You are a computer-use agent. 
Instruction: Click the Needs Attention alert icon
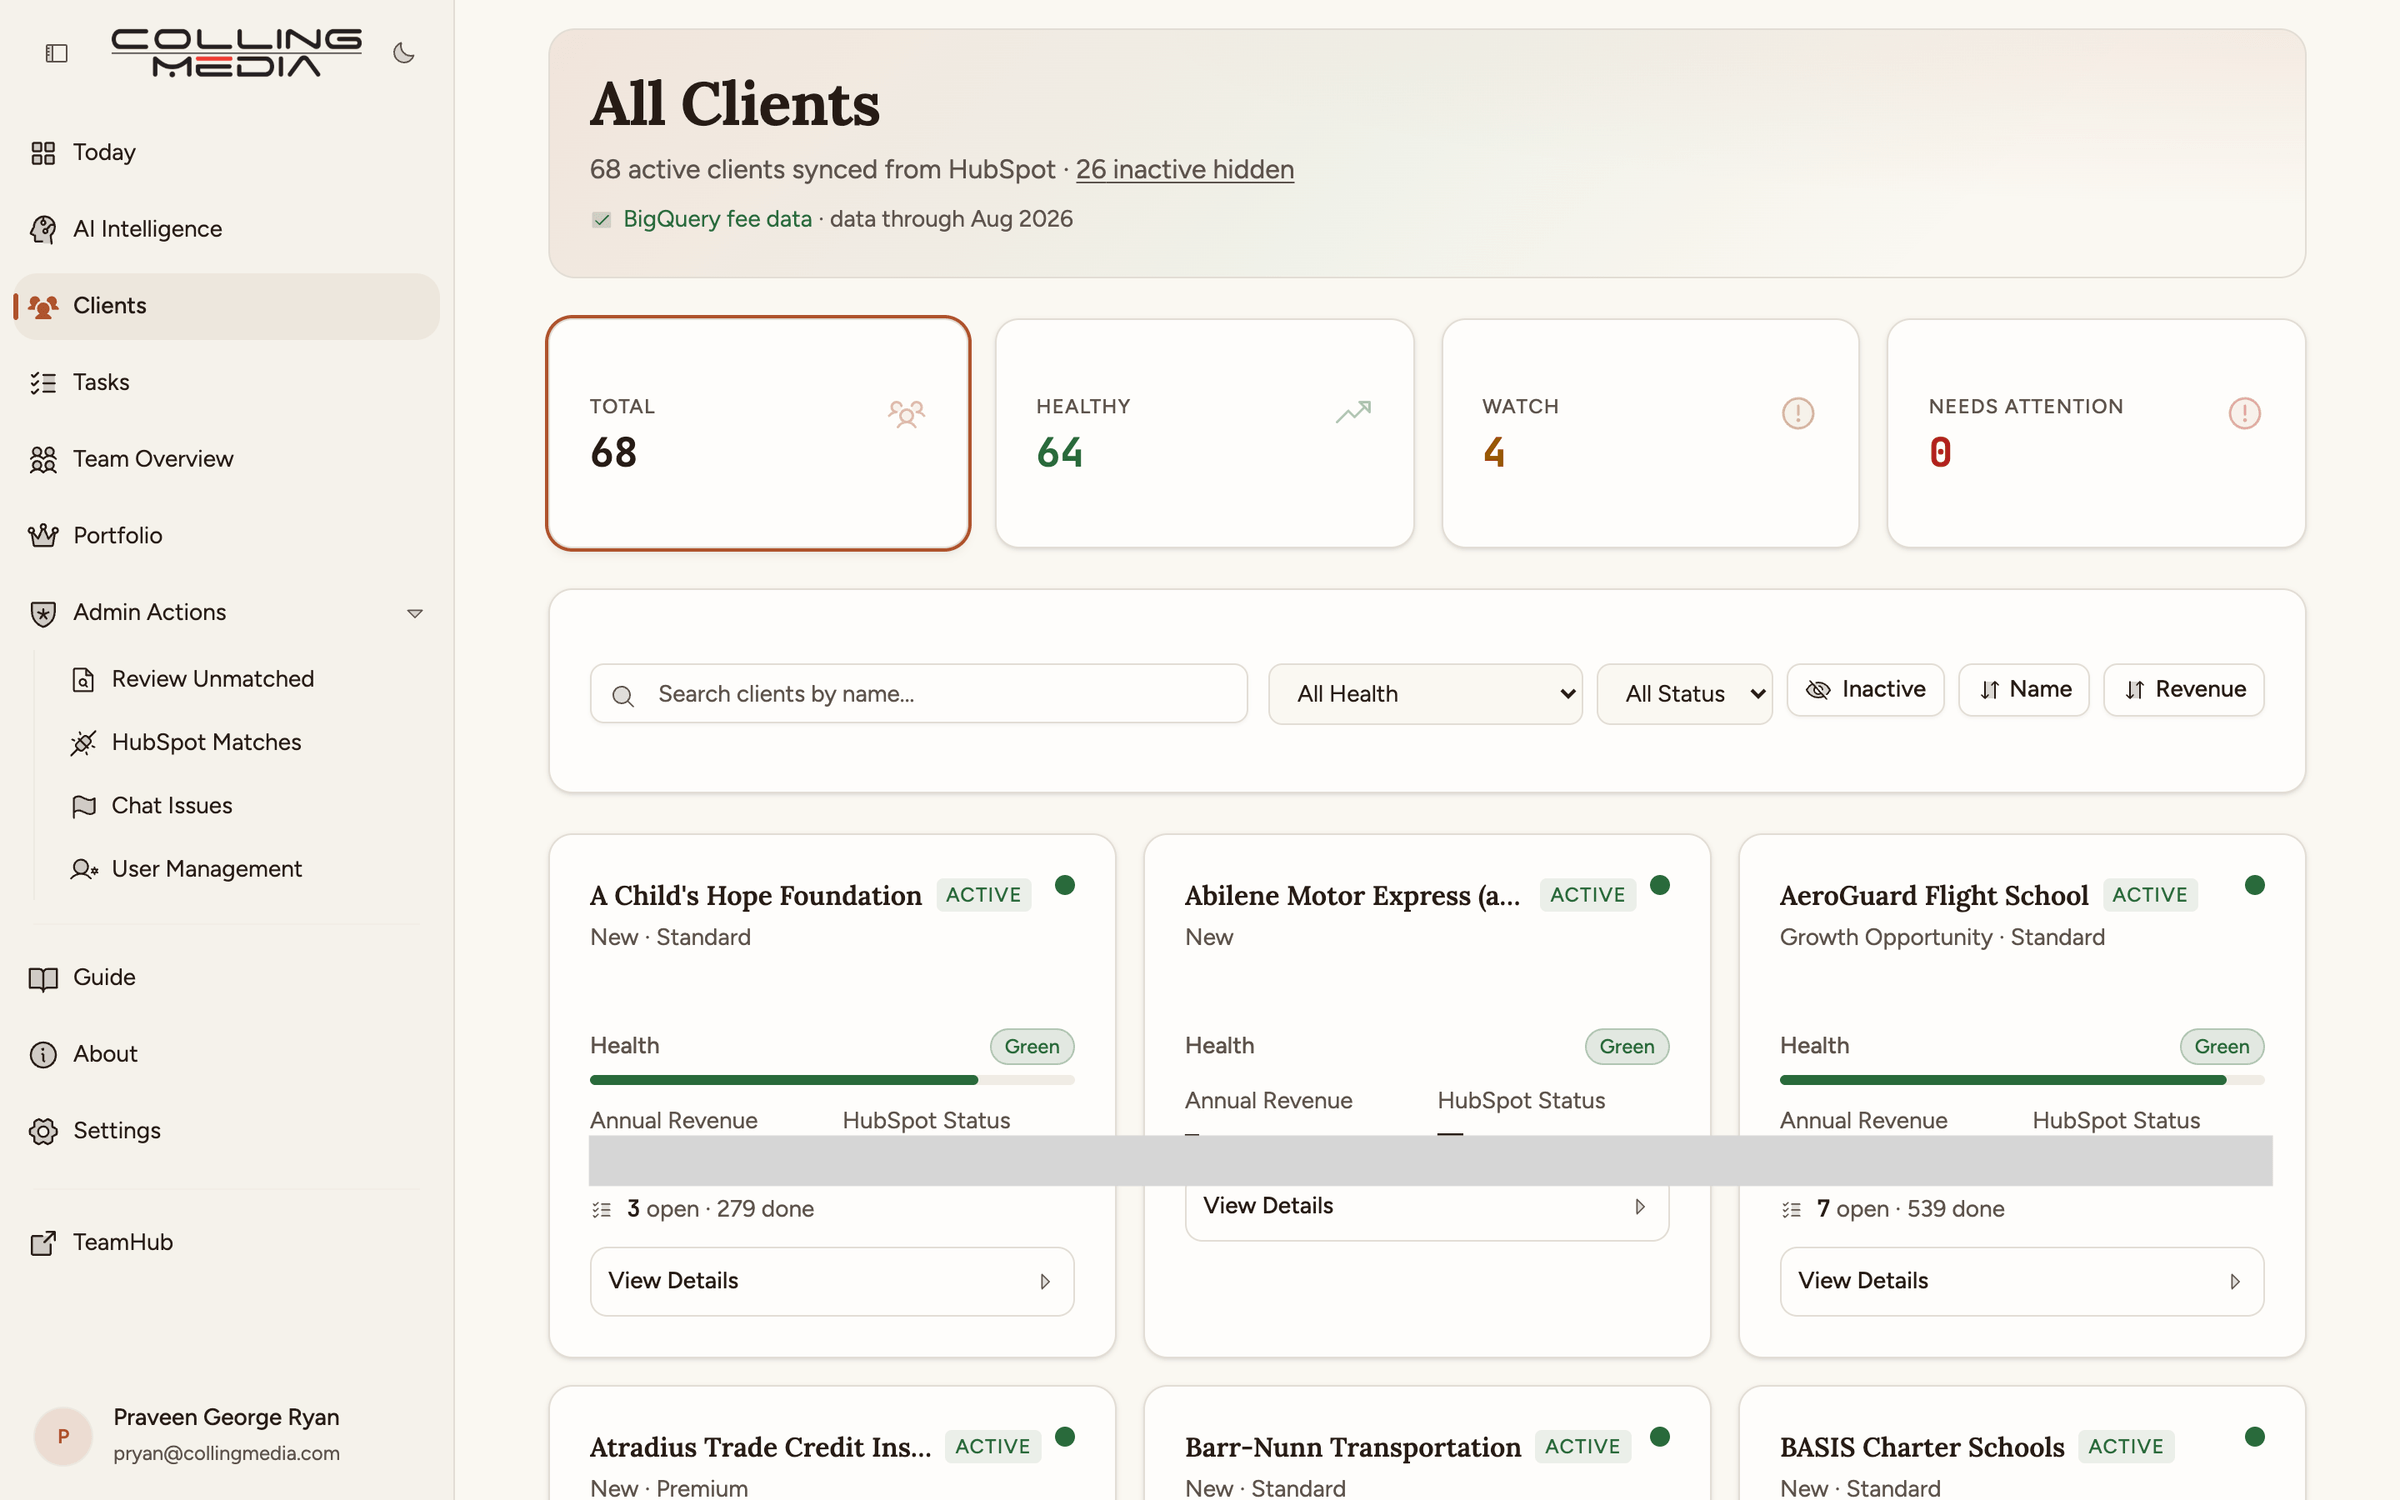point(2245,413)
